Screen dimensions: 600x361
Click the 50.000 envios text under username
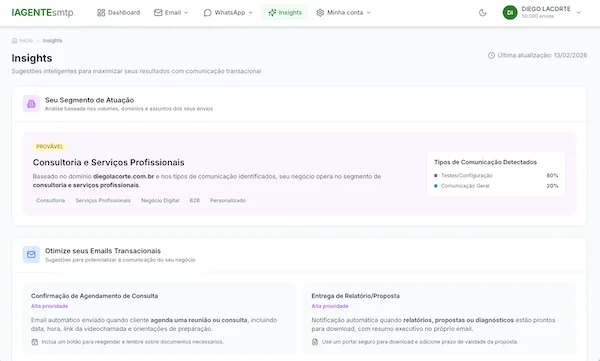click(537, 16)
